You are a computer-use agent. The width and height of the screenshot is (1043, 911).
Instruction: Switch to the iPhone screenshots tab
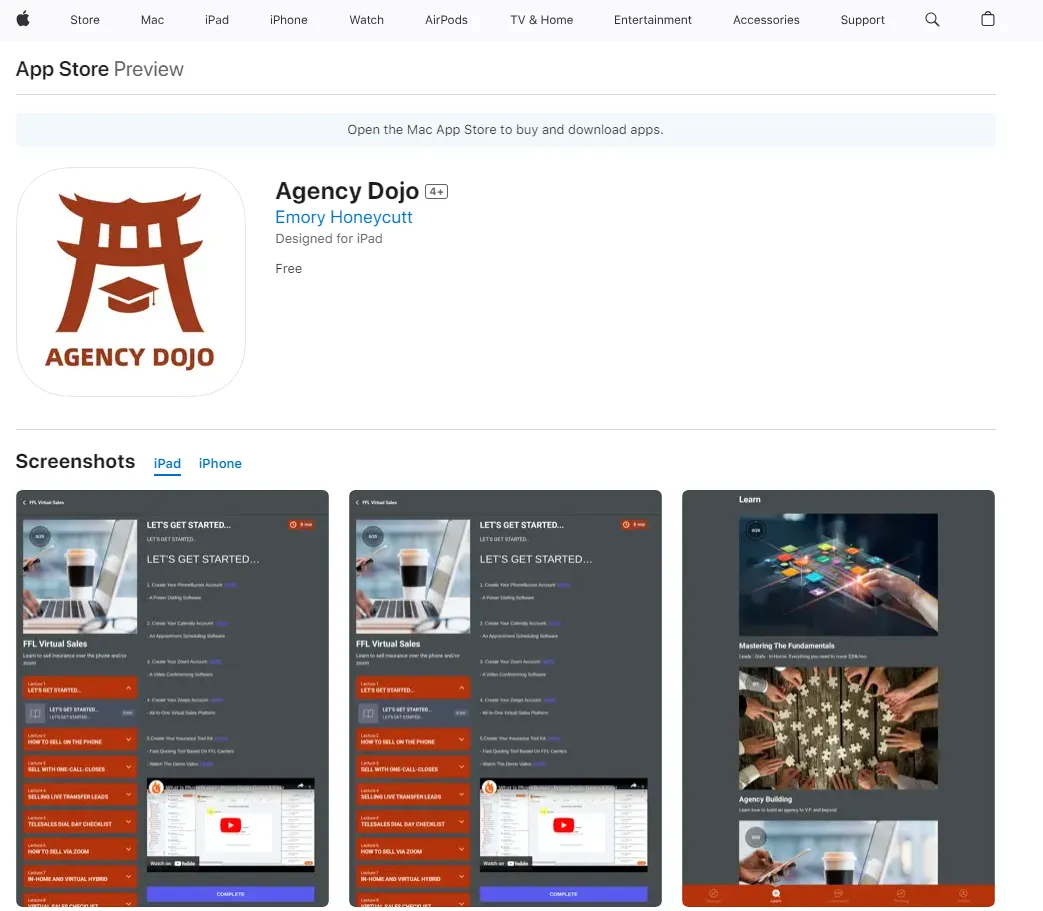click(220, 464)
